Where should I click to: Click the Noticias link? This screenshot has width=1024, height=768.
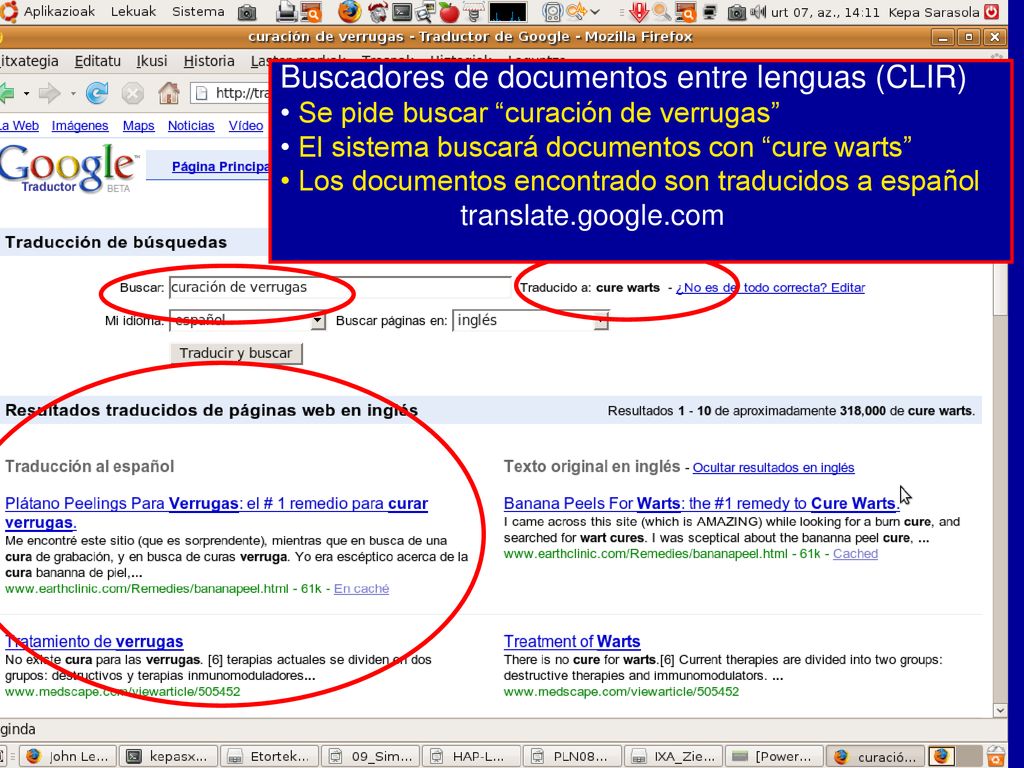pyautogui.click(x=191, y=125)
